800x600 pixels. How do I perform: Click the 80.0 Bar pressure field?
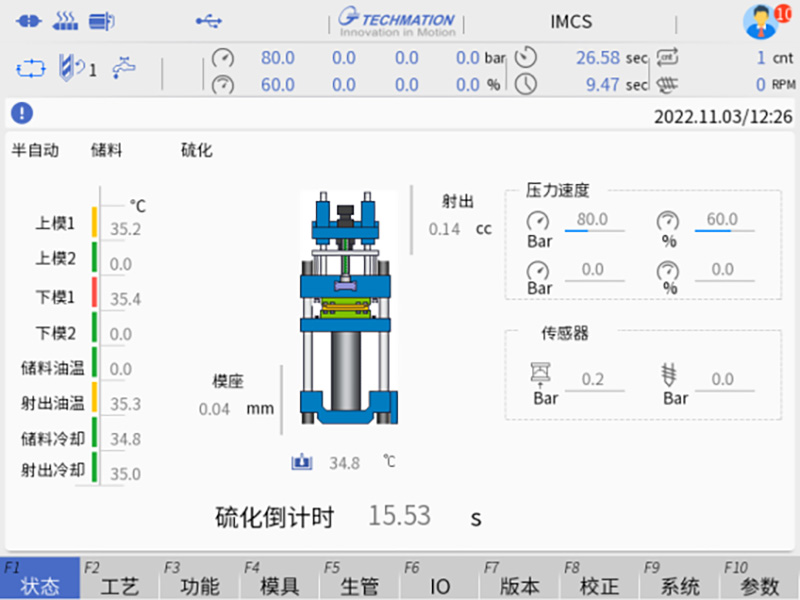point(593,220)
